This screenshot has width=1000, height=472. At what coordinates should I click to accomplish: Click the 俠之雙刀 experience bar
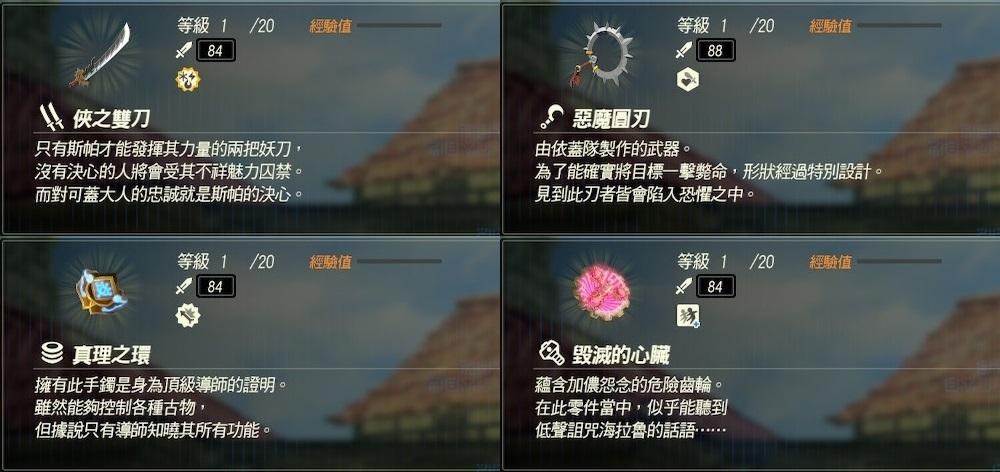pos(399,26)
